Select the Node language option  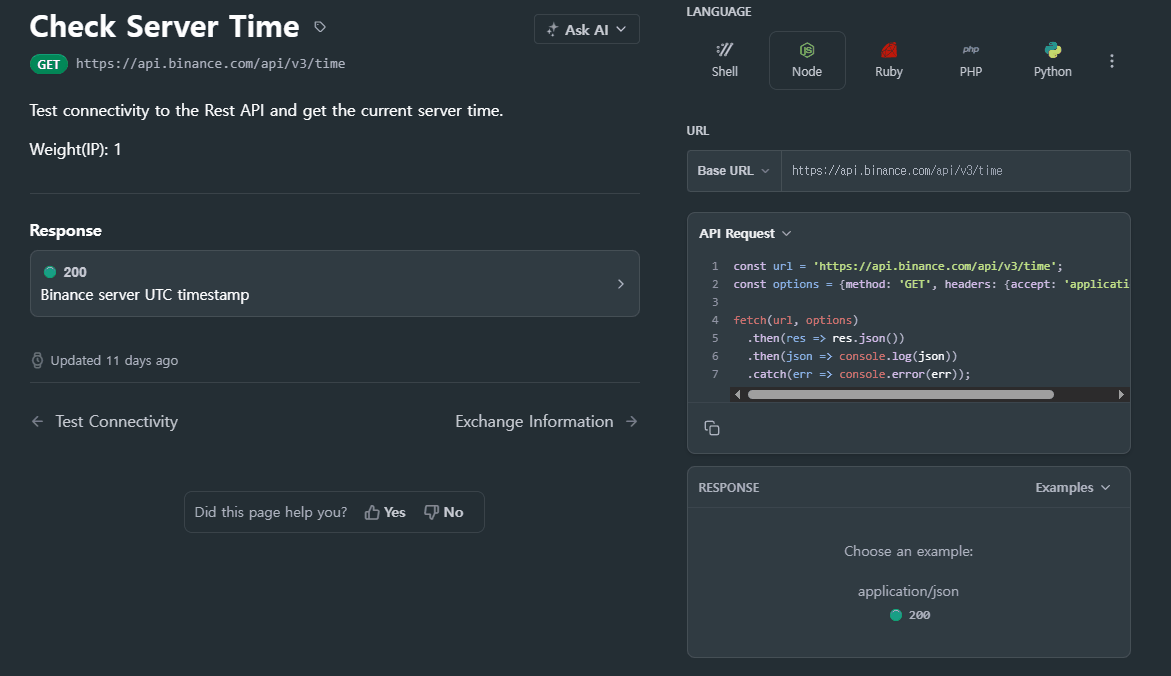(807, 60)
